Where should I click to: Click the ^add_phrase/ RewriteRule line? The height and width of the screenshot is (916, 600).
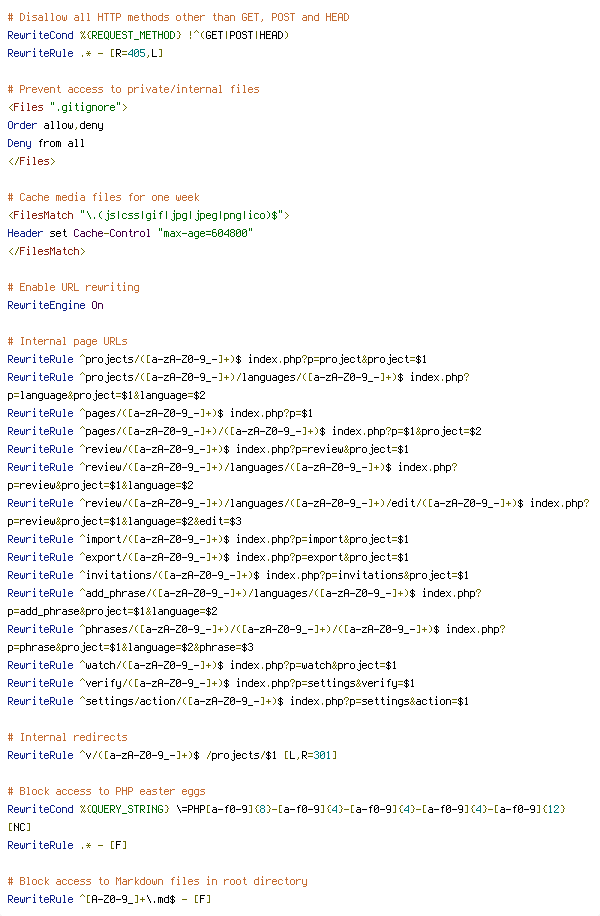[244, 594]
